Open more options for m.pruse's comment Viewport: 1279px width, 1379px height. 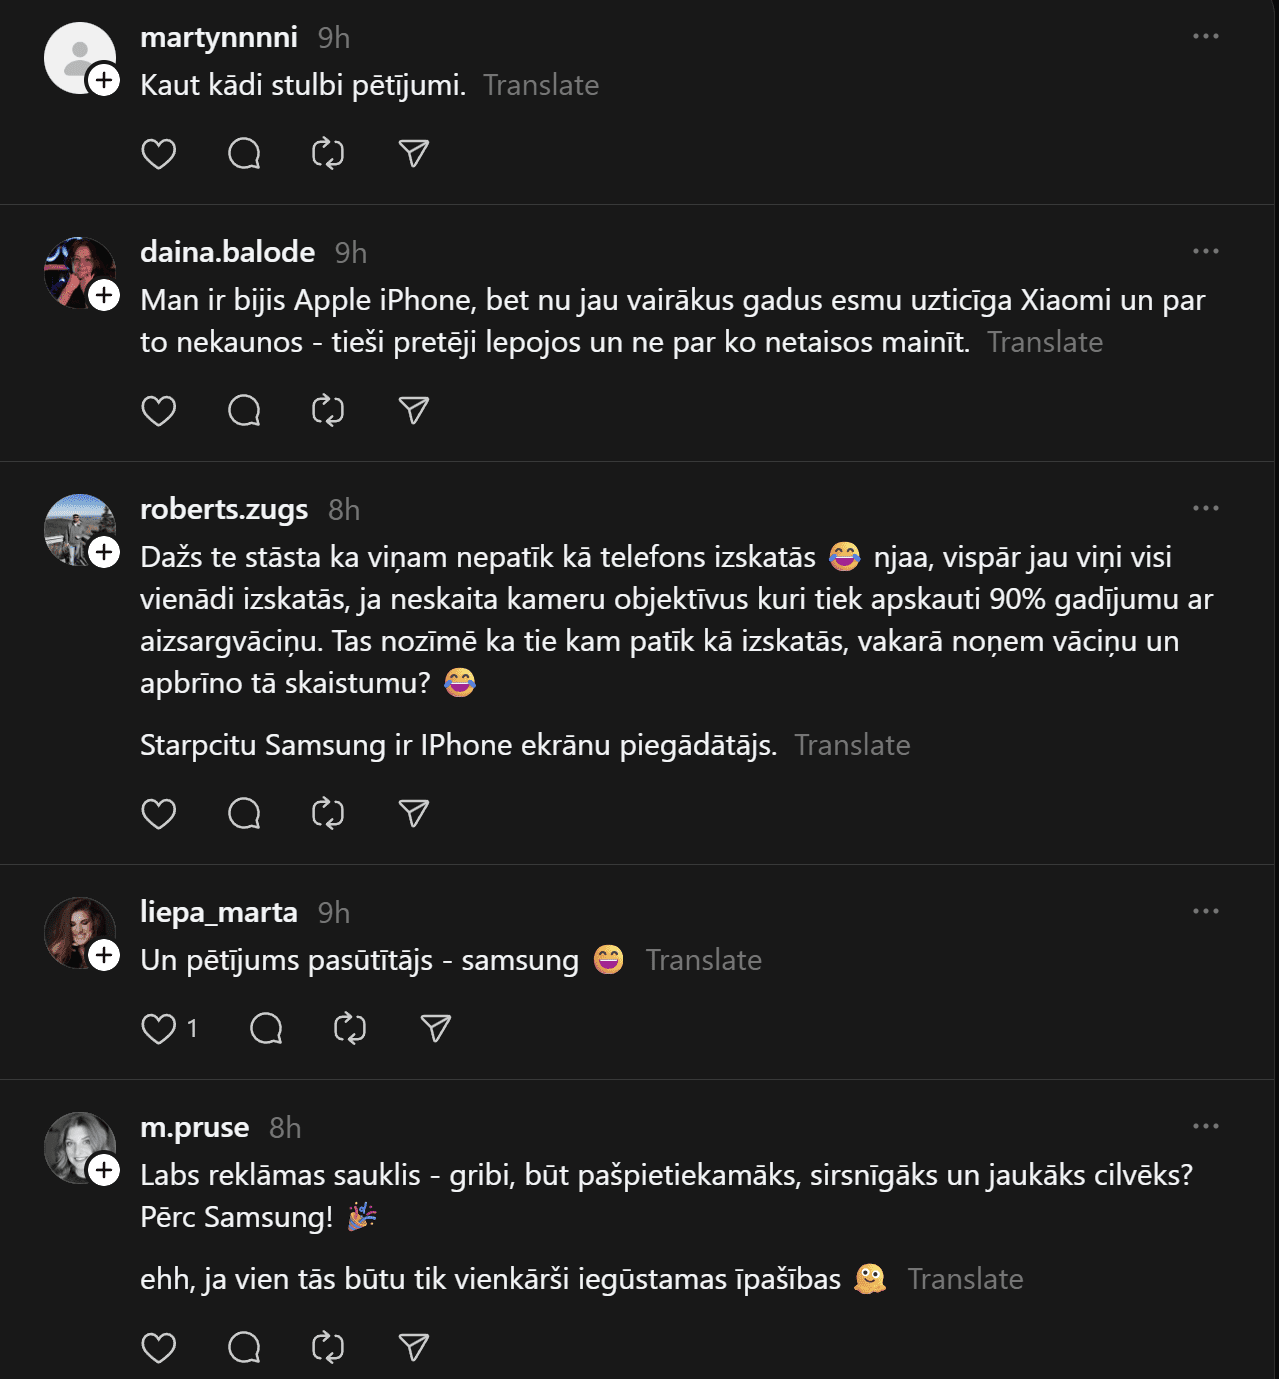pos(1205,1127)
